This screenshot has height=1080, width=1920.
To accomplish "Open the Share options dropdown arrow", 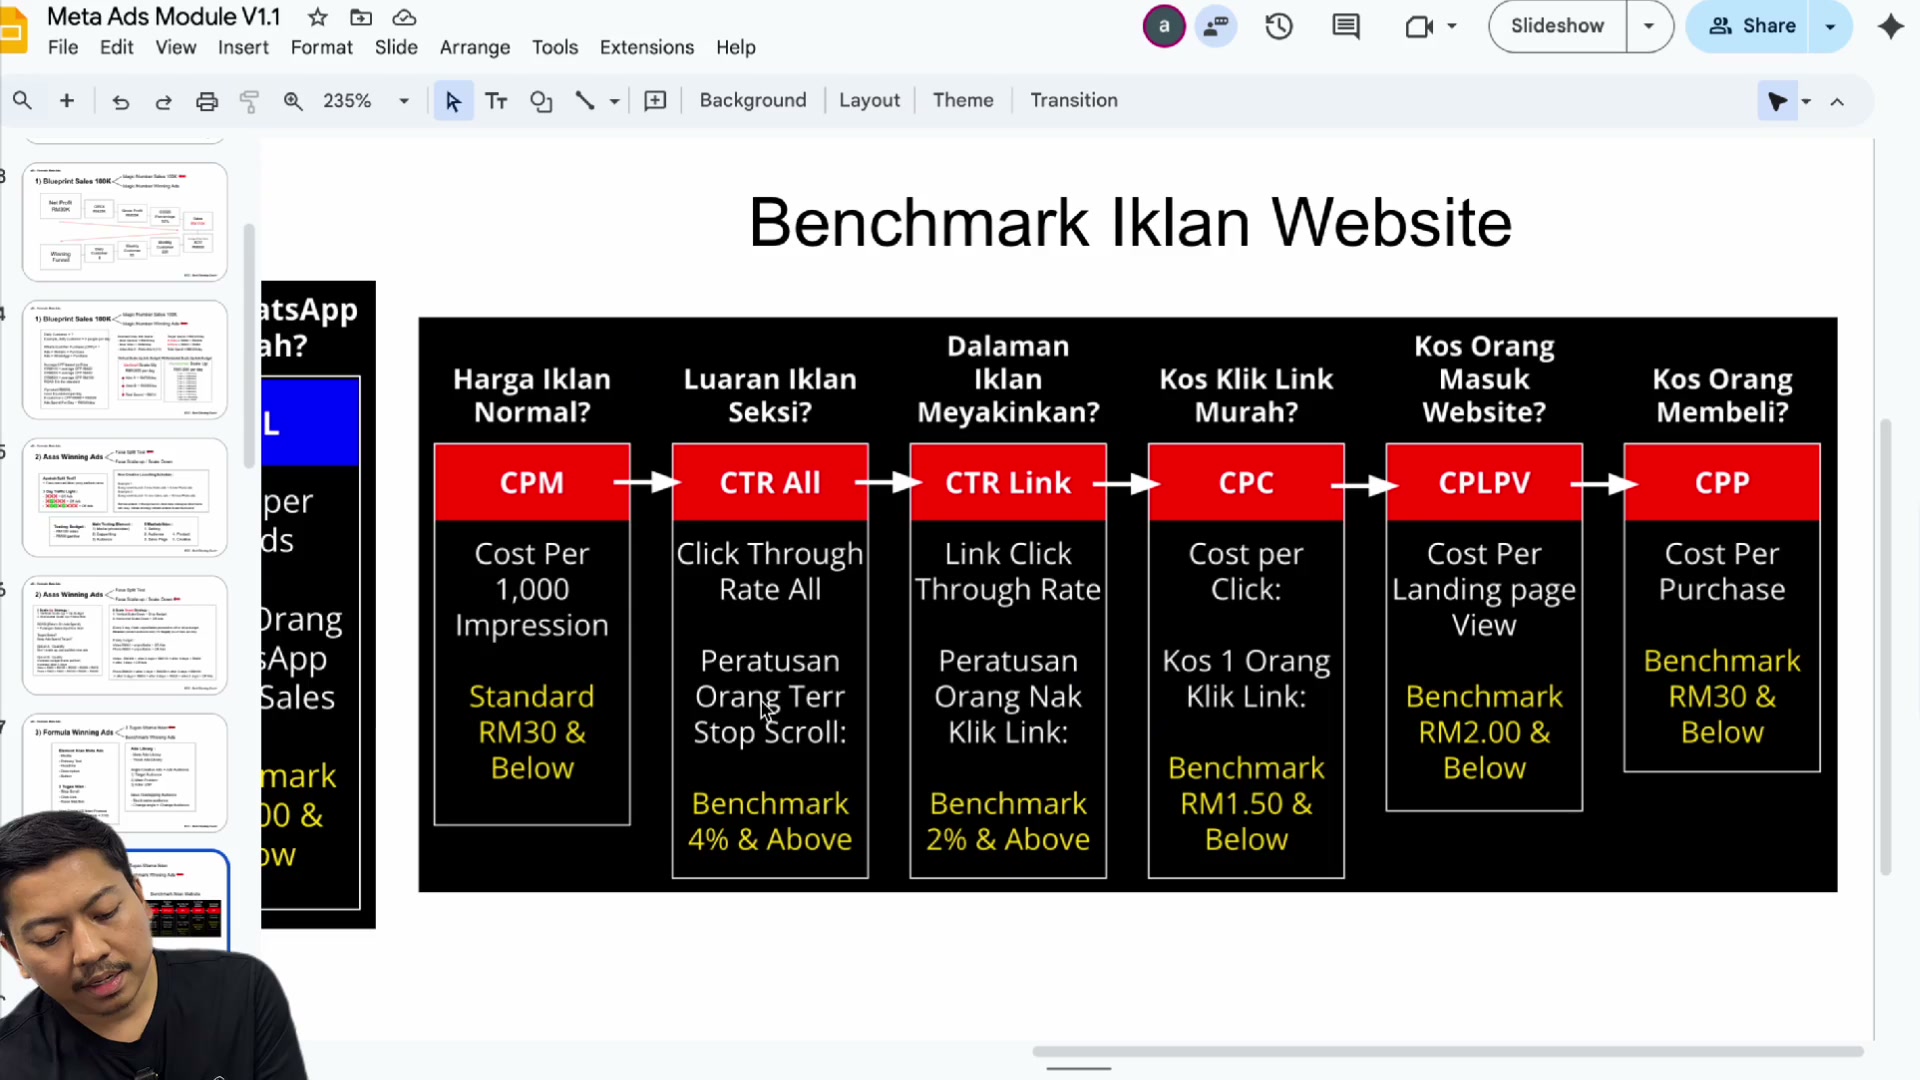I will click(x=1830, y=26).
